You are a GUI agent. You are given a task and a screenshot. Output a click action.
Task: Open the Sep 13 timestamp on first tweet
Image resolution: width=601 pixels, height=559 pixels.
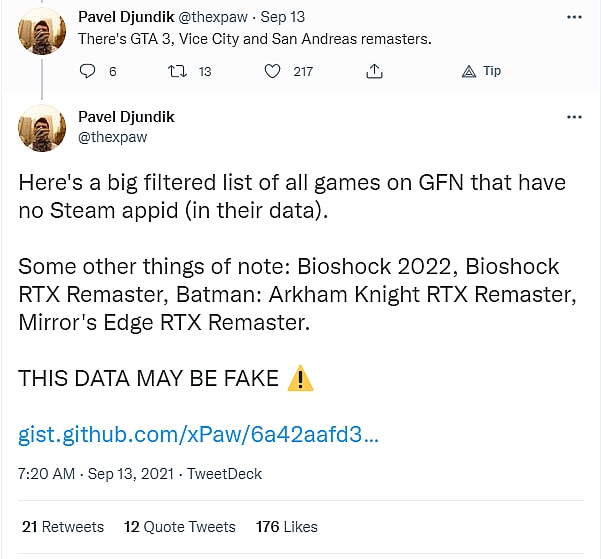286,18
